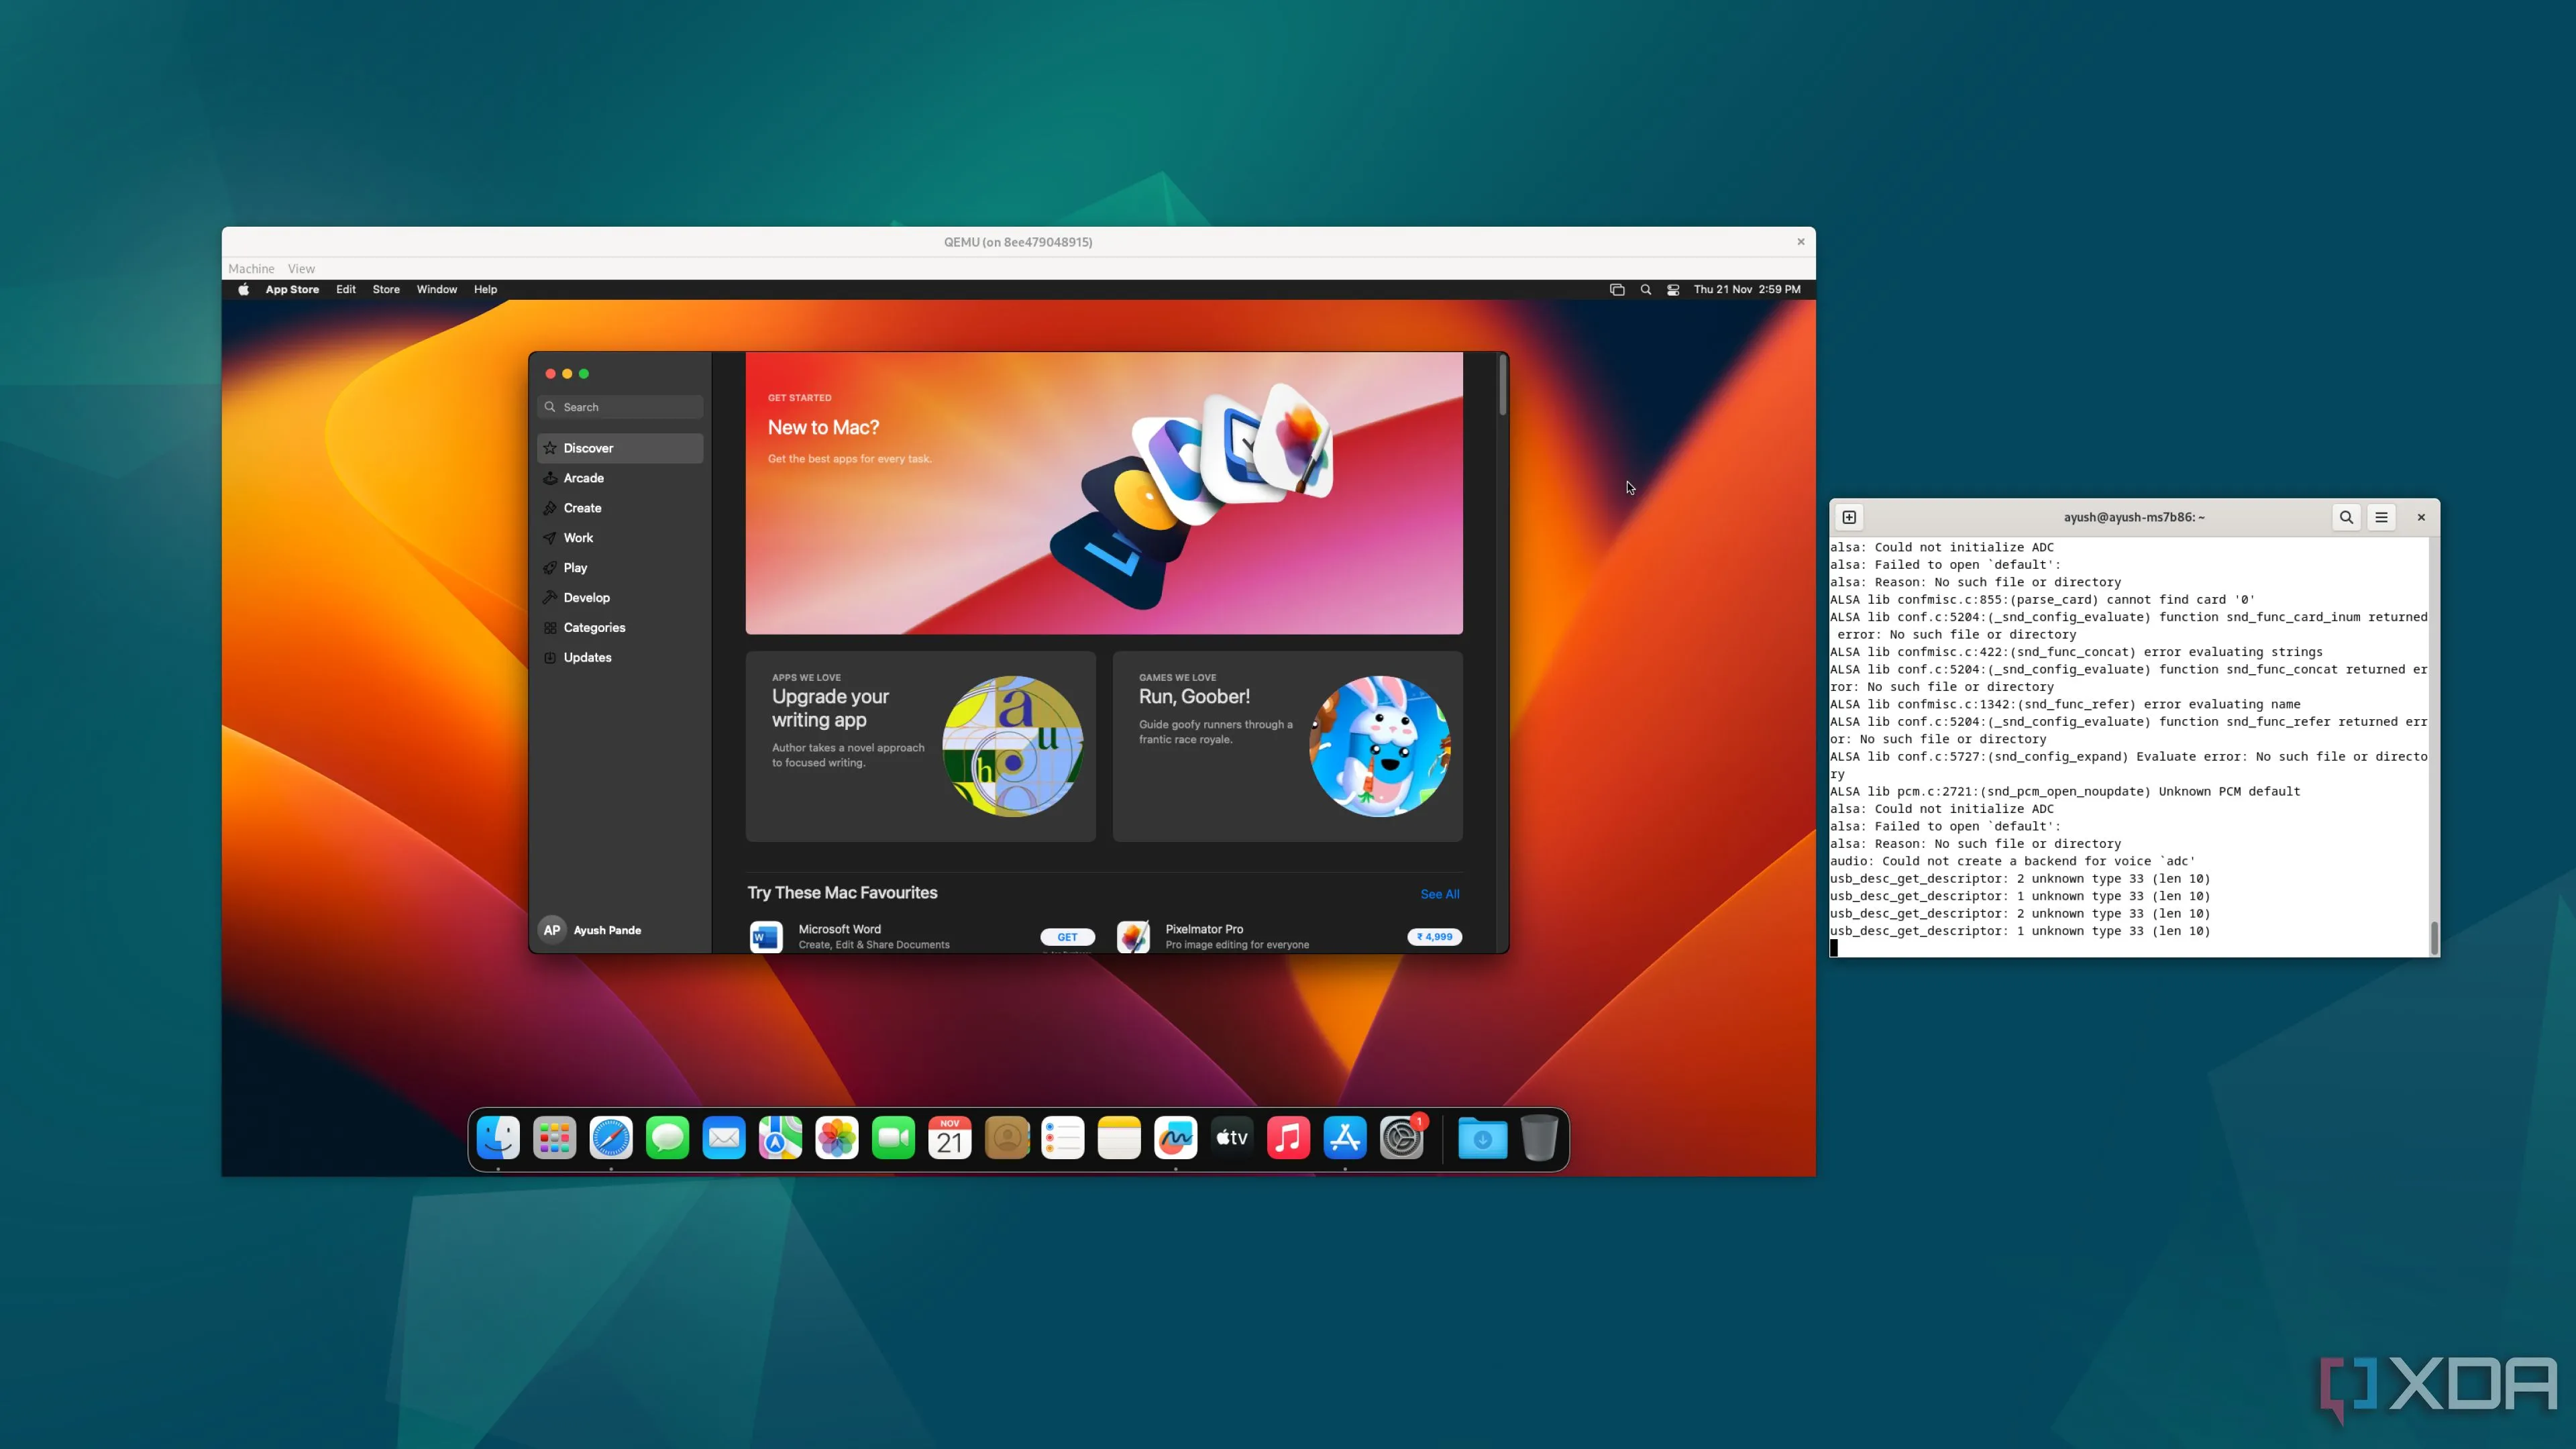Open Spotlight search in macOS menu bar
Screen dimensions: 2576x1449
pos(1645,290)
